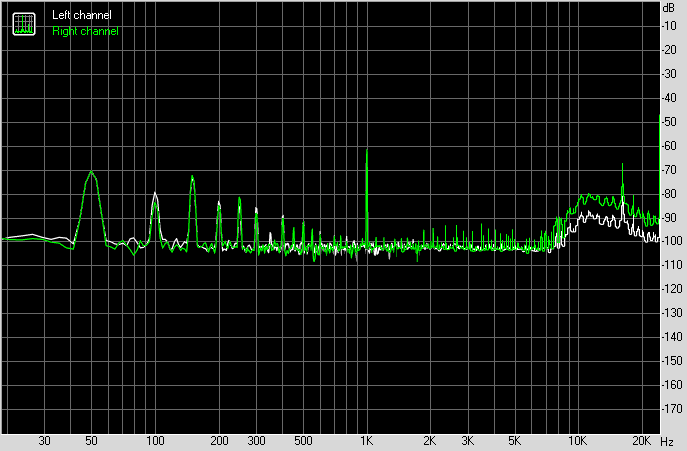Click the -150 dB scale label
The image size is (687, 451).
(x=671, y=361)
